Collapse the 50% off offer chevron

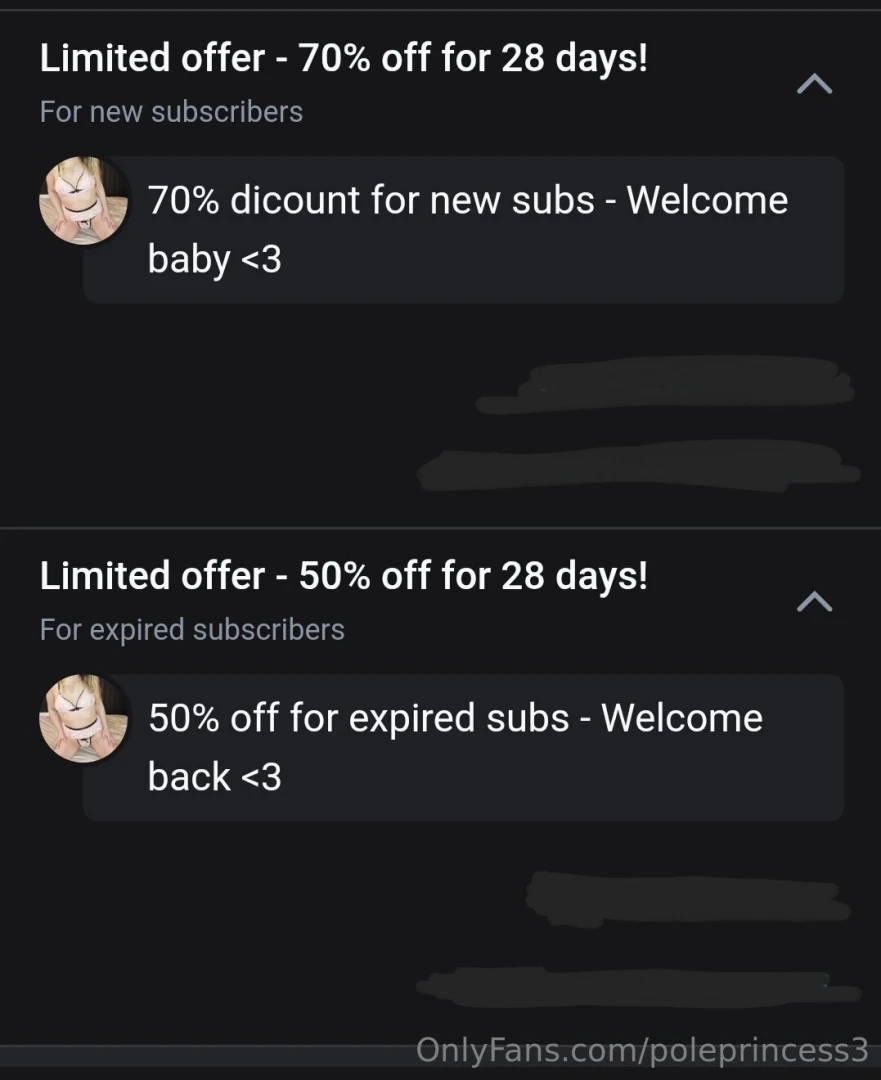pos(814,601)
